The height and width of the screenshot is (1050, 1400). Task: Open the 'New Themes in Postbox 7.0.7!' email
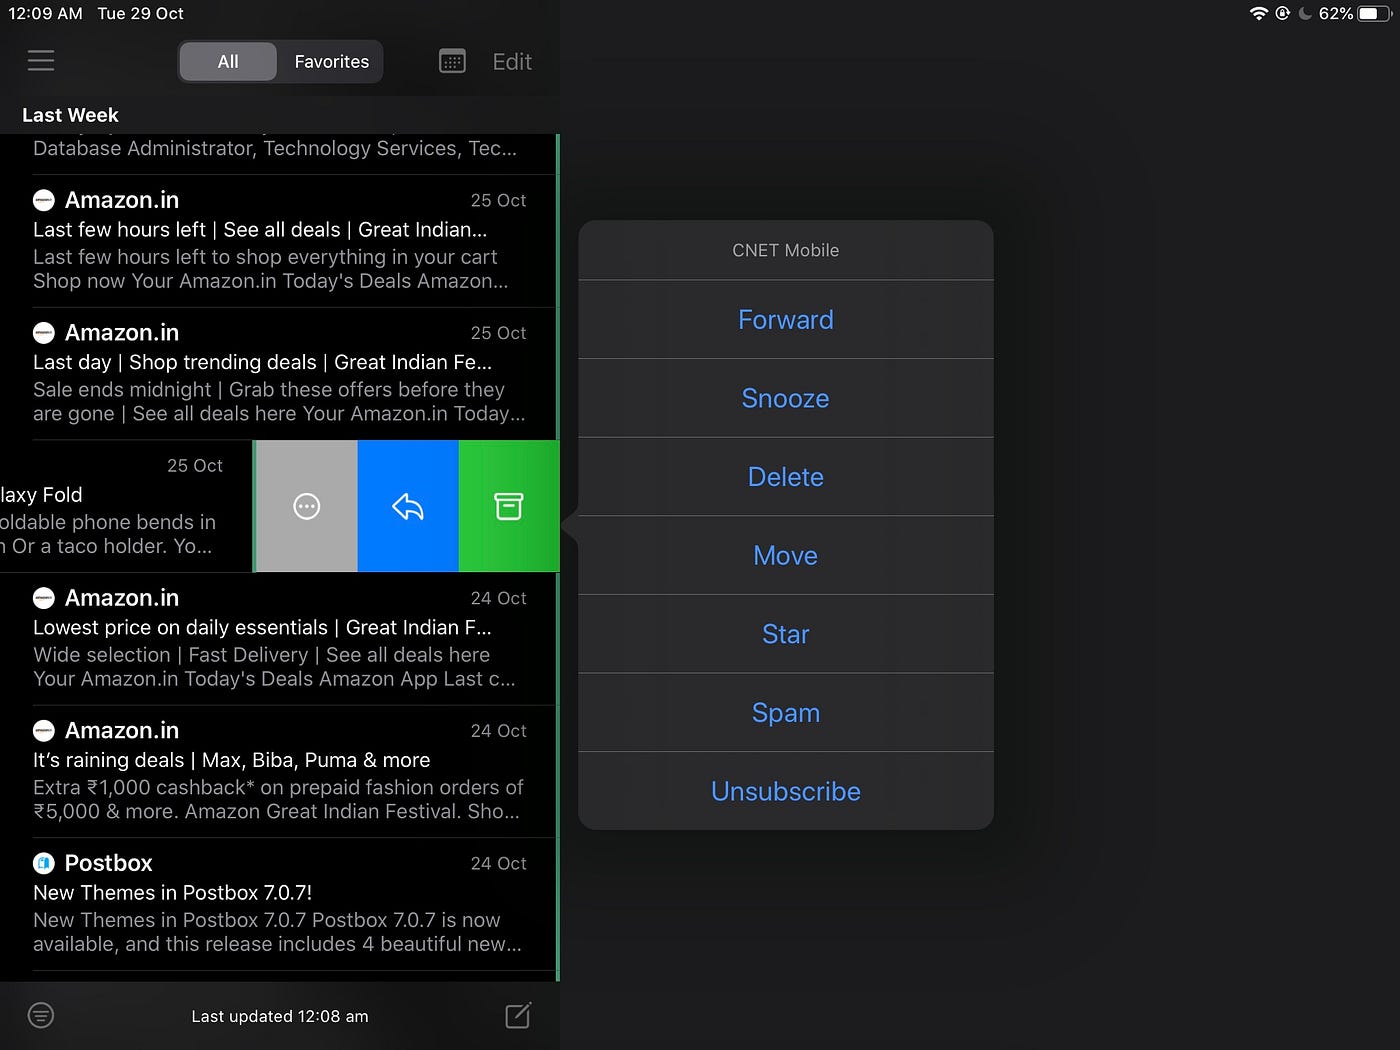point(278,904)
